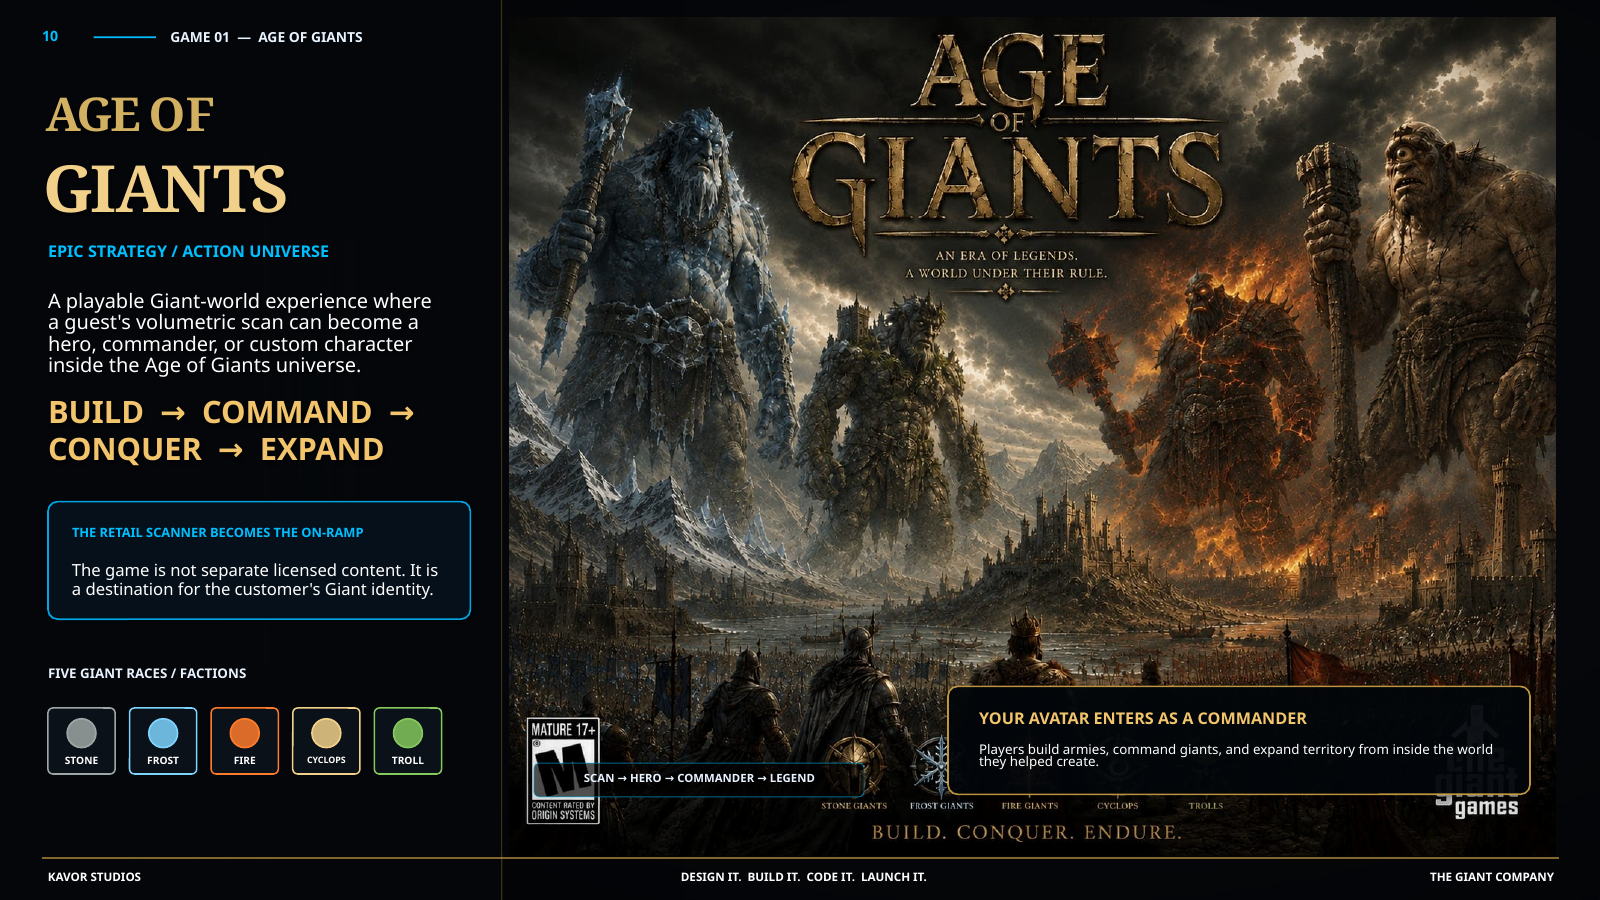The image size is (1600, 900).
Task: Click the 'GAME 01 — AGE OF GIANTS' header
Action: pyautogui.click(x=266, y=37)
